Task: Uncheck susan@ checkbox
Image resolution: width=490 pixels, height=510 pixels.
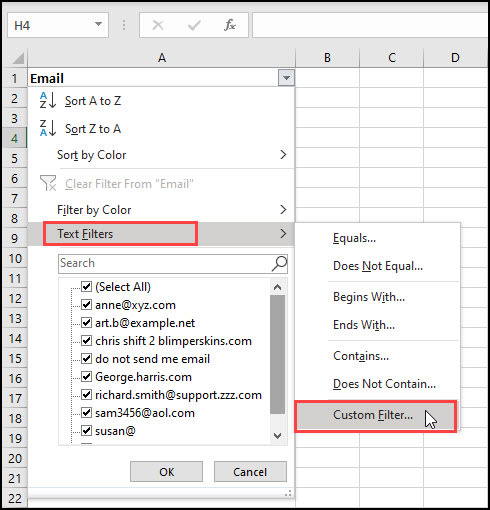Action: 86,431
